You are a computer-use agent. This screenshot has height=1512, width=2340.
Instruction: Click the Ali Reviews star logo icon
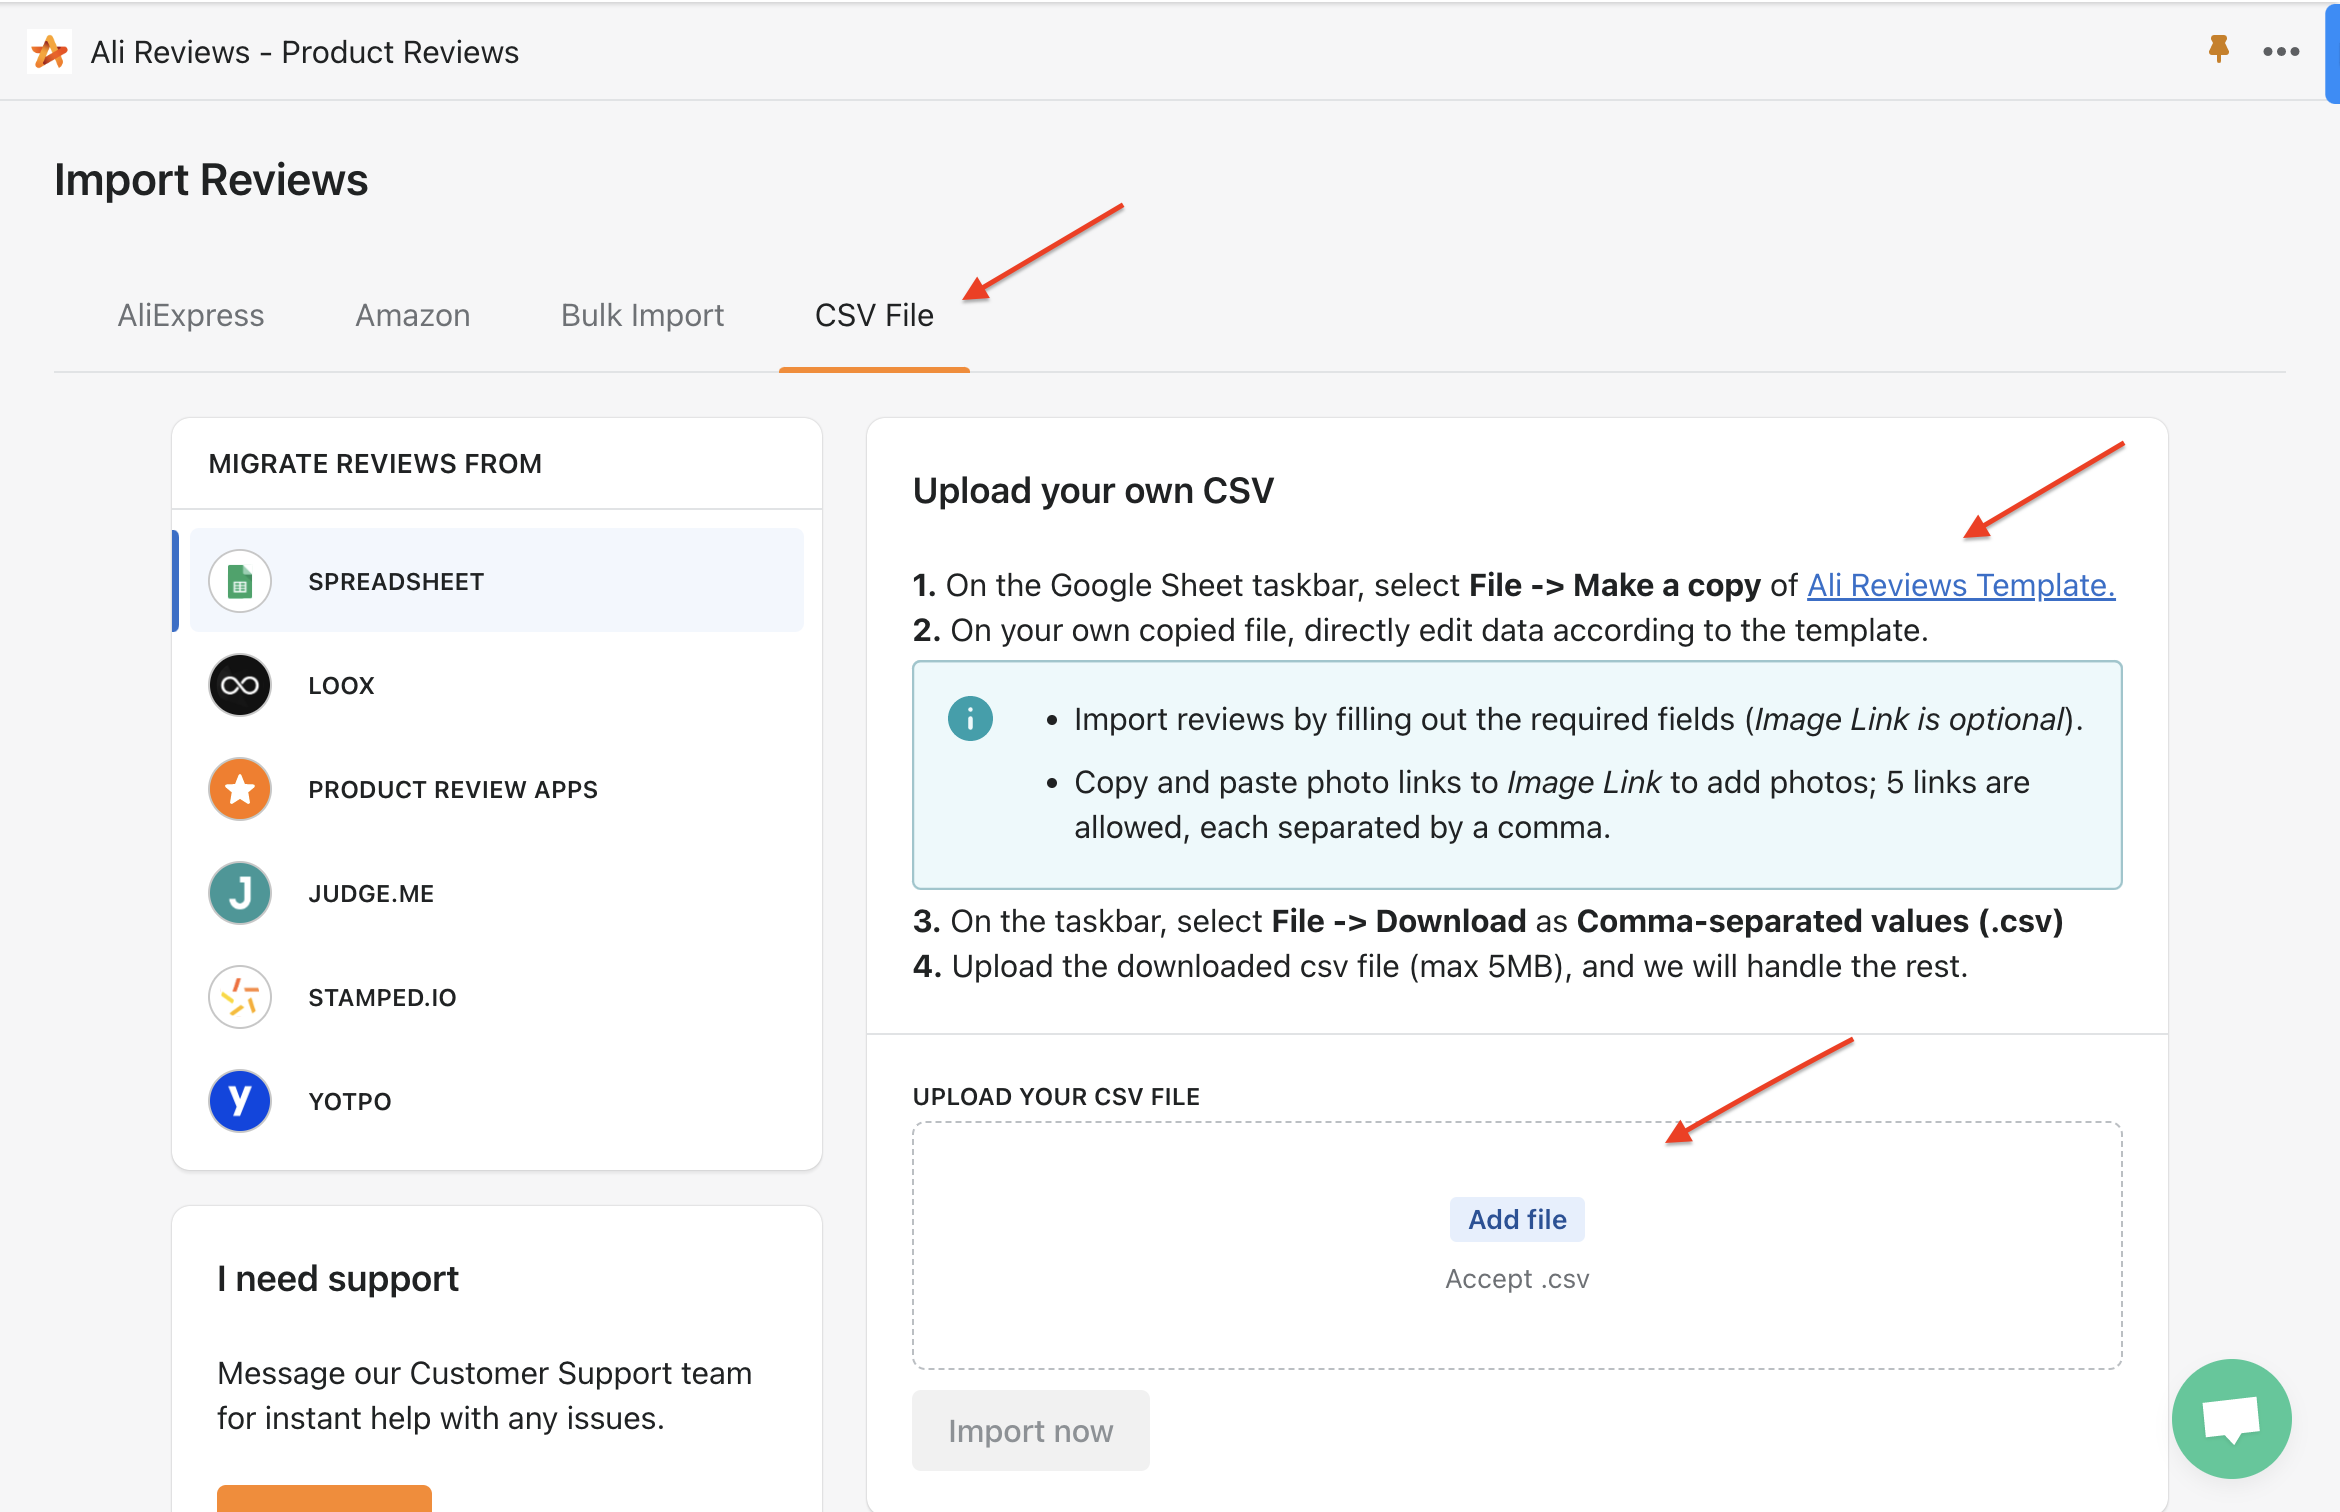49,48
